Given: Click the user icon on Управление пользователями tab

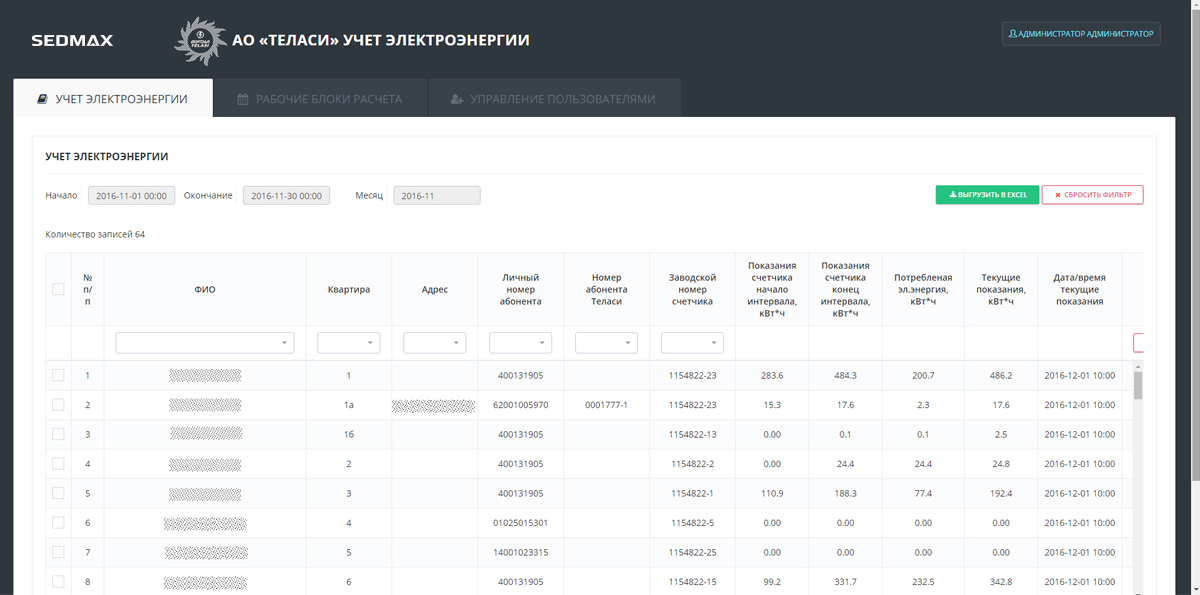Looking at the screenshot, I should 457,99.
